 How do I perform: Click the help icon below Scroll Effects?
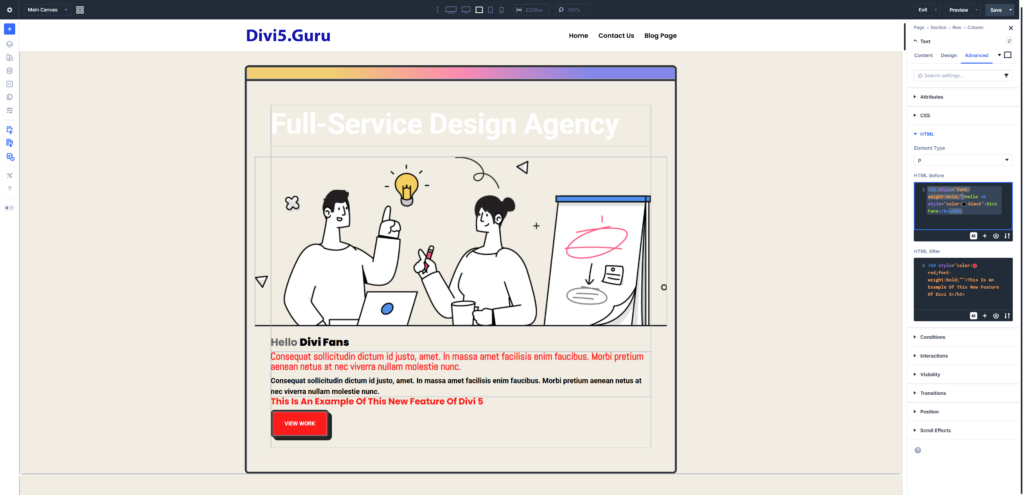pos(918,450)
